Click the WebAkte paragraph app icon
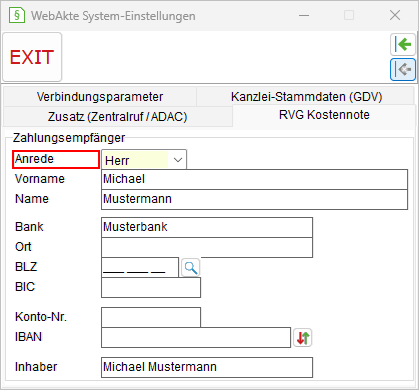The height and width of the screenshot is (390, 419). 16,15
